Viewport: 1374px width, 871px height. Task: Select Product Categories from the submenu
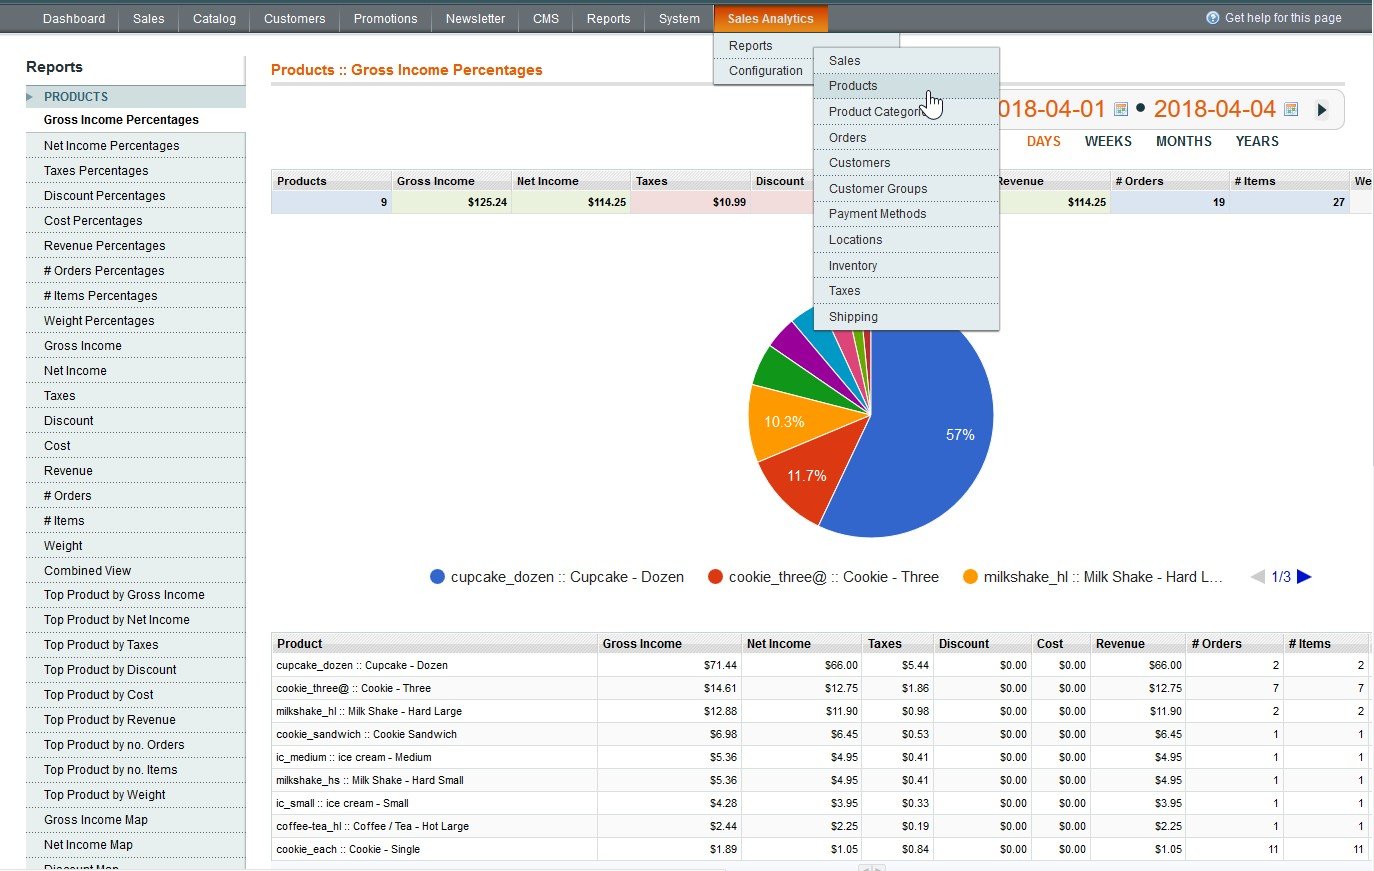tap(874, 112)
